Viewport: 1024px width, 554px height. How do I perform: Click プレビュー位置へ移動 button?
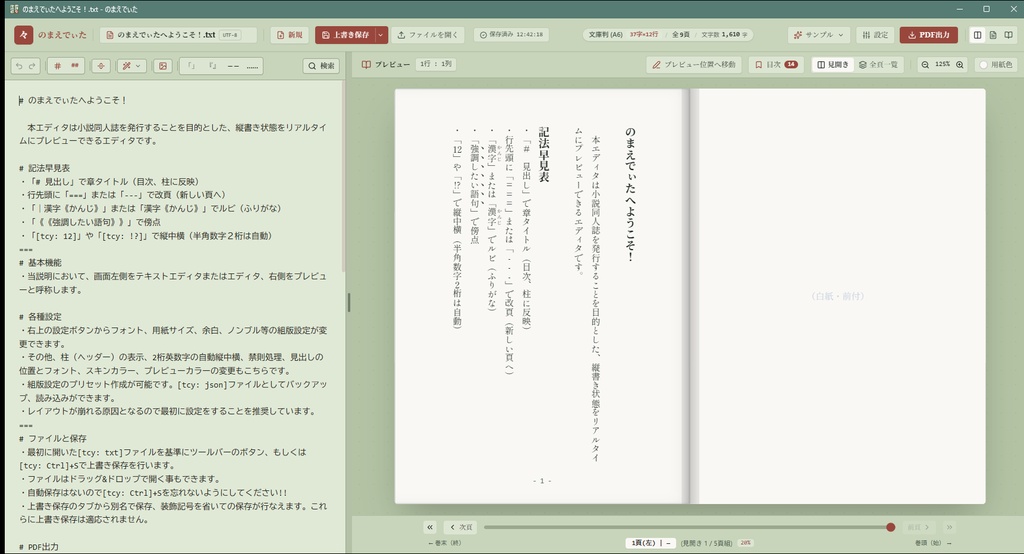(x=694, y=65)
